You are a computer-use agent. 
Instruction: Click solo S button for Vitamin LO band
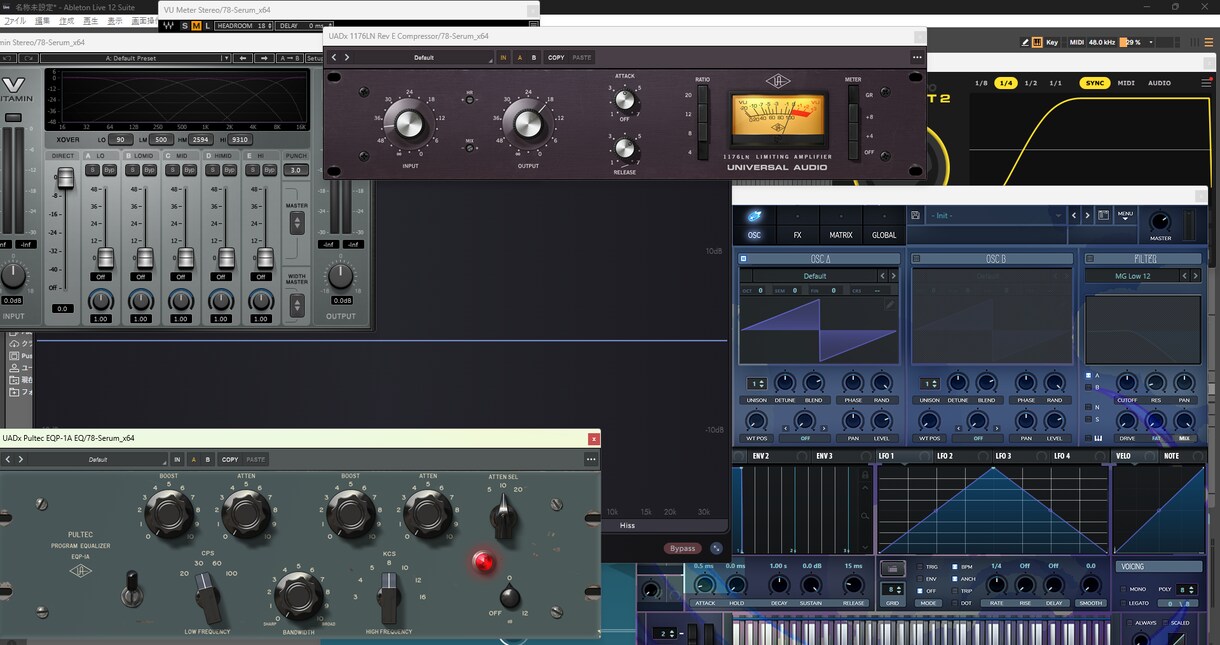click(x=93, y=170)
